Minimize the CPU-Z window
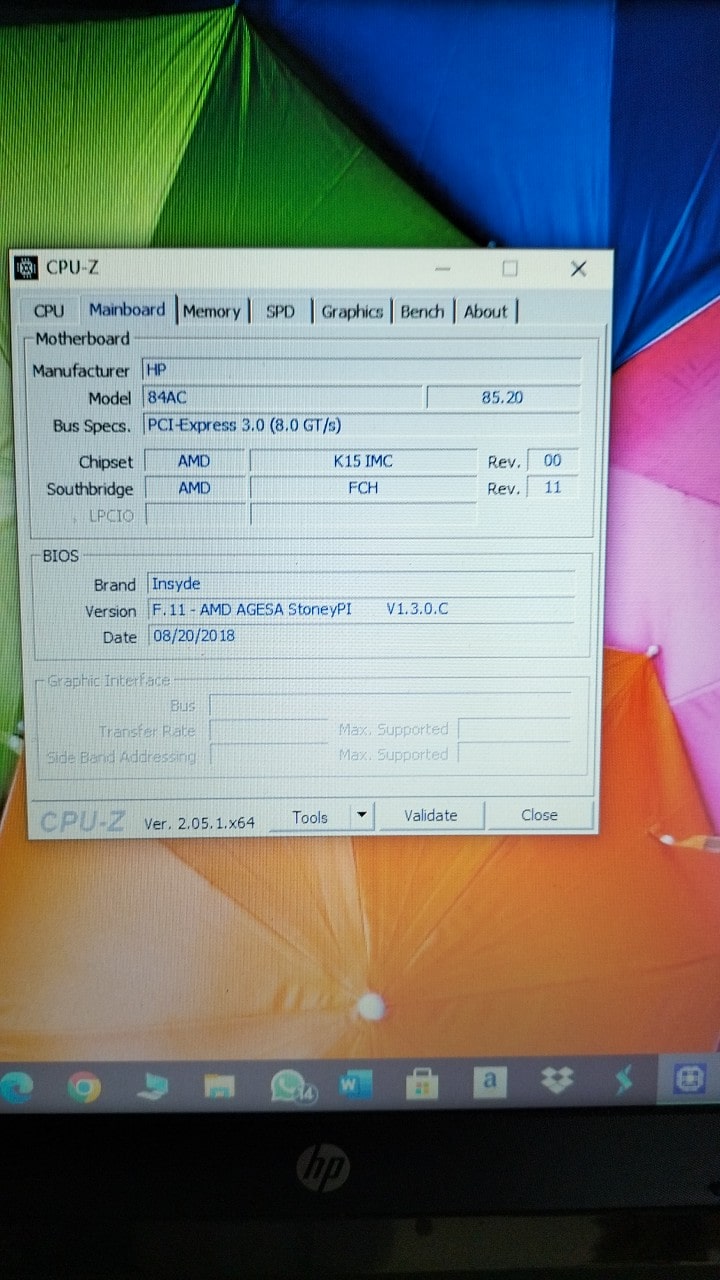Screen dimensions: 720x1280 point(443,269)
